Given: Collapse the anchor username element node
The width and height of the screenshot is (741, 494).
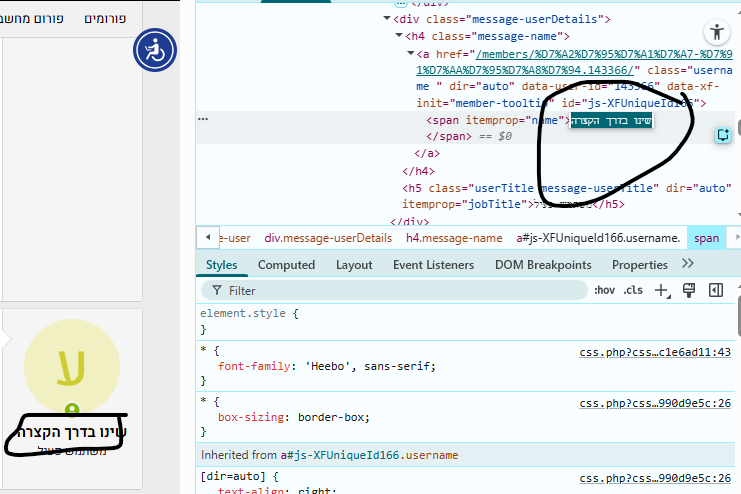Looking at the screenshot, I should 410,54.
